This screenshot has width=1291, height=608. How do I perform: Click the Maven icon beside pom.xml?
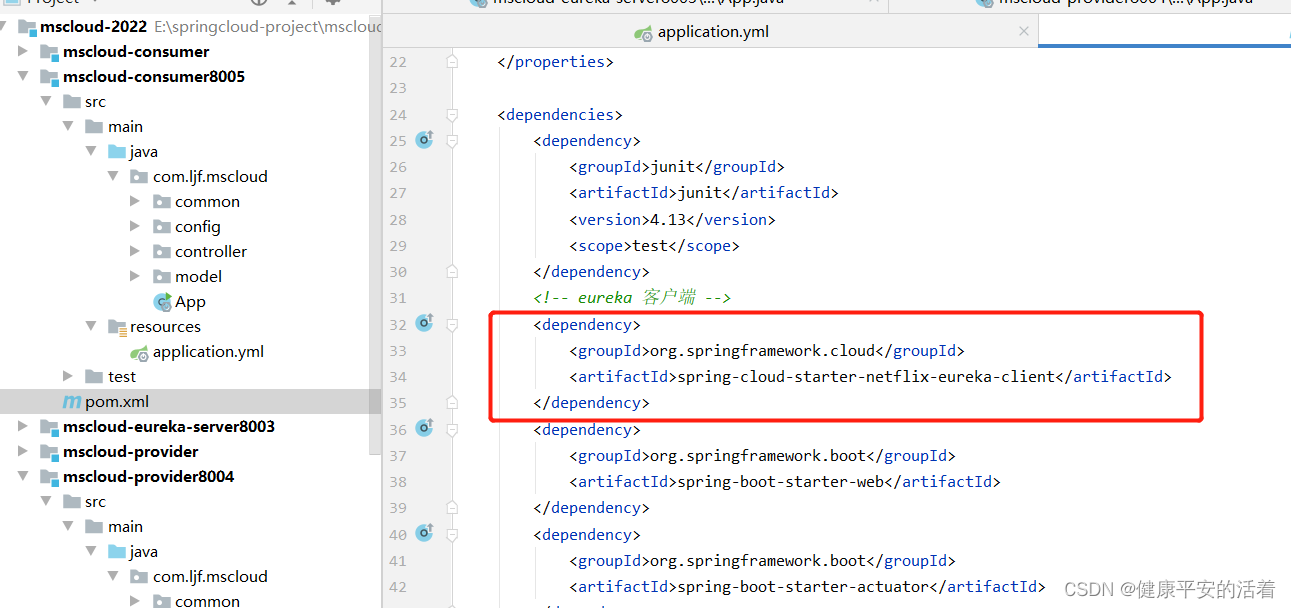click(x=71, y=401)
